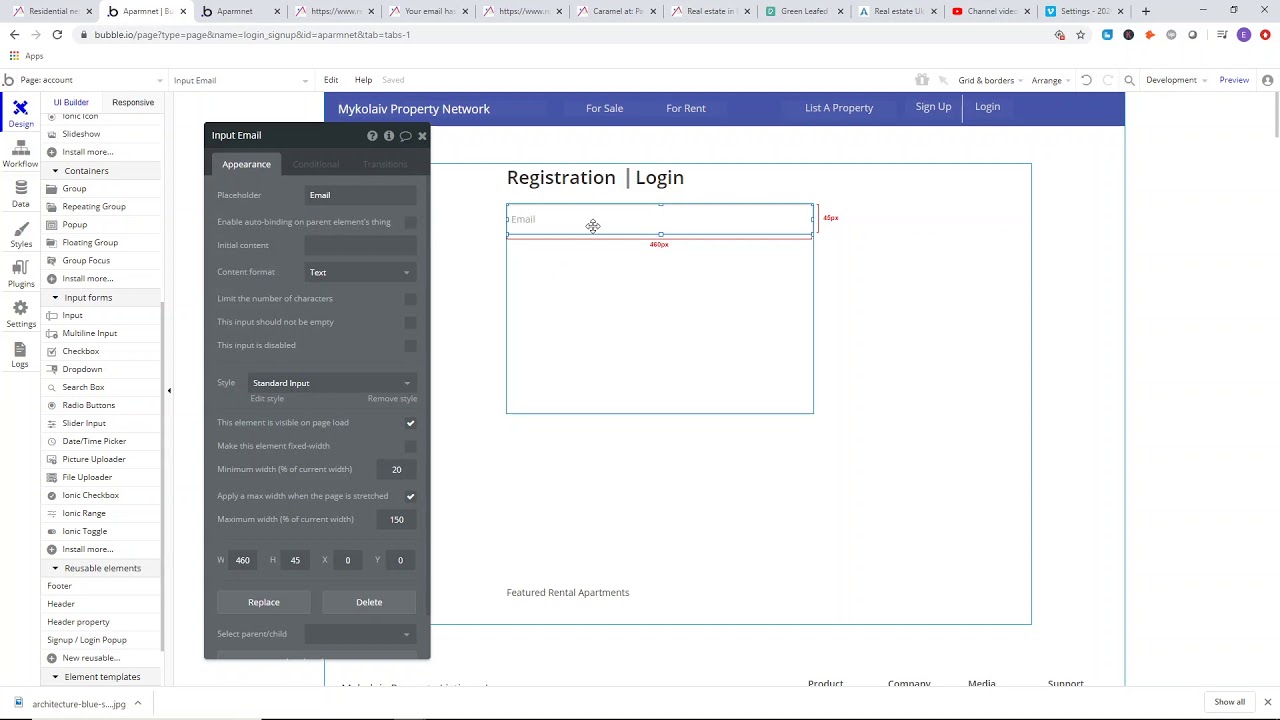Open the help question icon in Input Email panel
Image resolution: width=1280 pixels, height=720 pixels.
coord(372,135)
